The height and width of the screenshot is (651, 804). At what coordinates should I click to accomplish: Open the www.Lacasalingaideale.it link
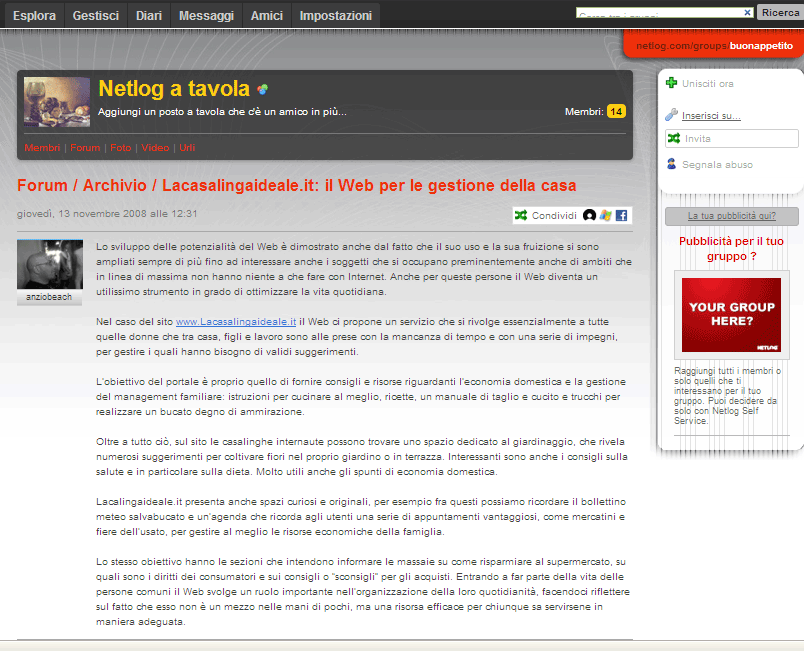236,321
